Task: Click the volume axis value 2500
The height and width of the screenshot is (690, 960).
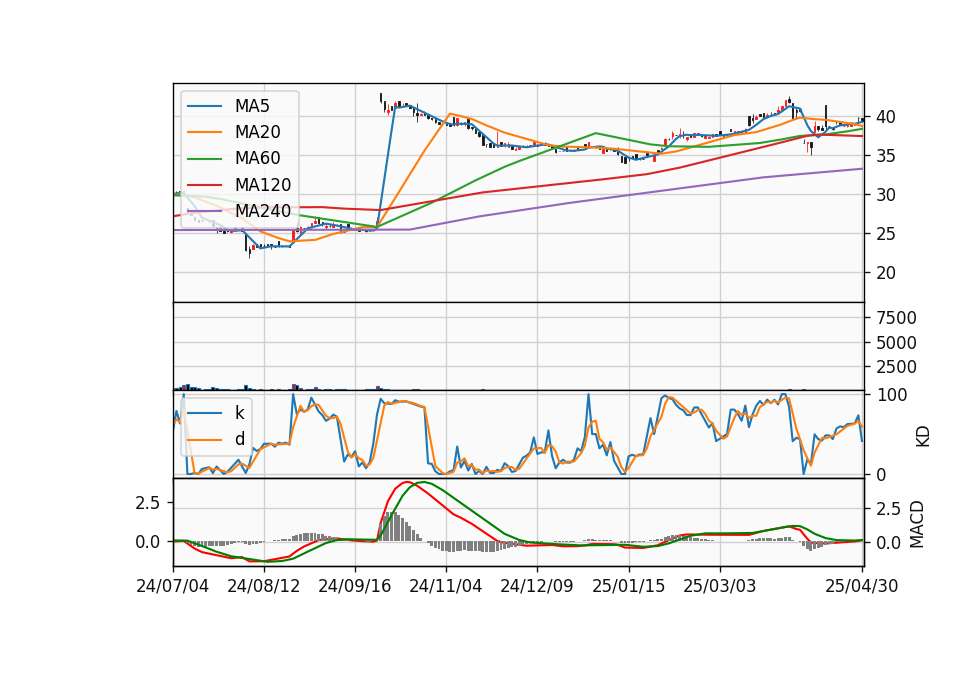Action: 896,367
